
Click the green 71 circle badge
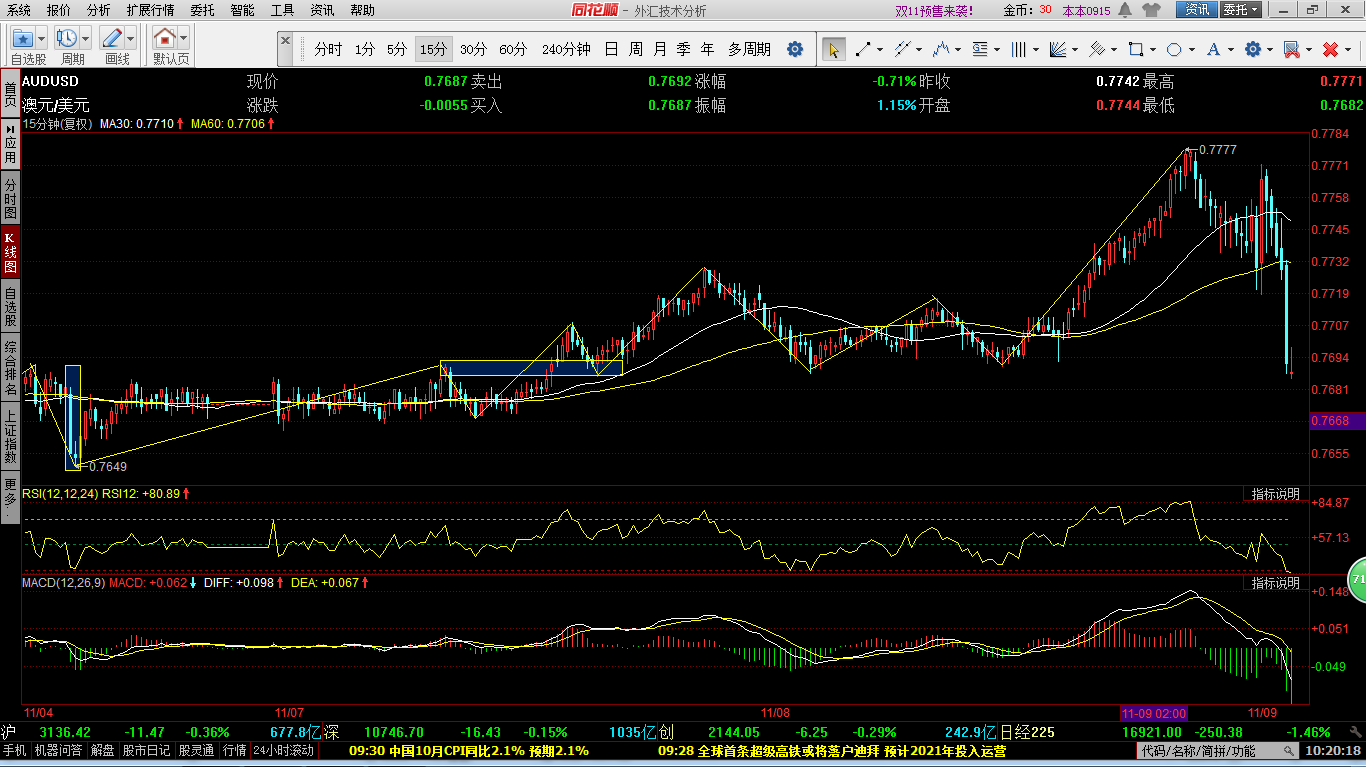coord(1358,579)
